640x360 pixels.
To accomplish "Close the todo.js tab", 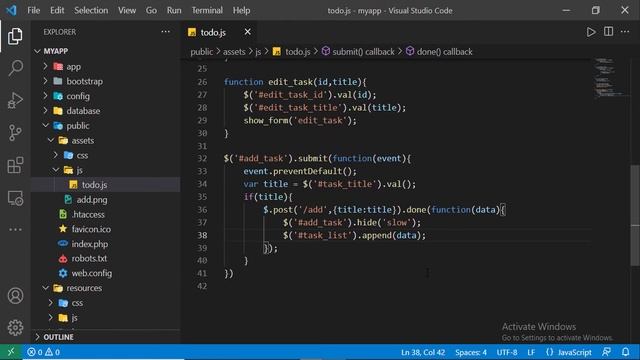I will pyautogui.click(x=247, y=32).
